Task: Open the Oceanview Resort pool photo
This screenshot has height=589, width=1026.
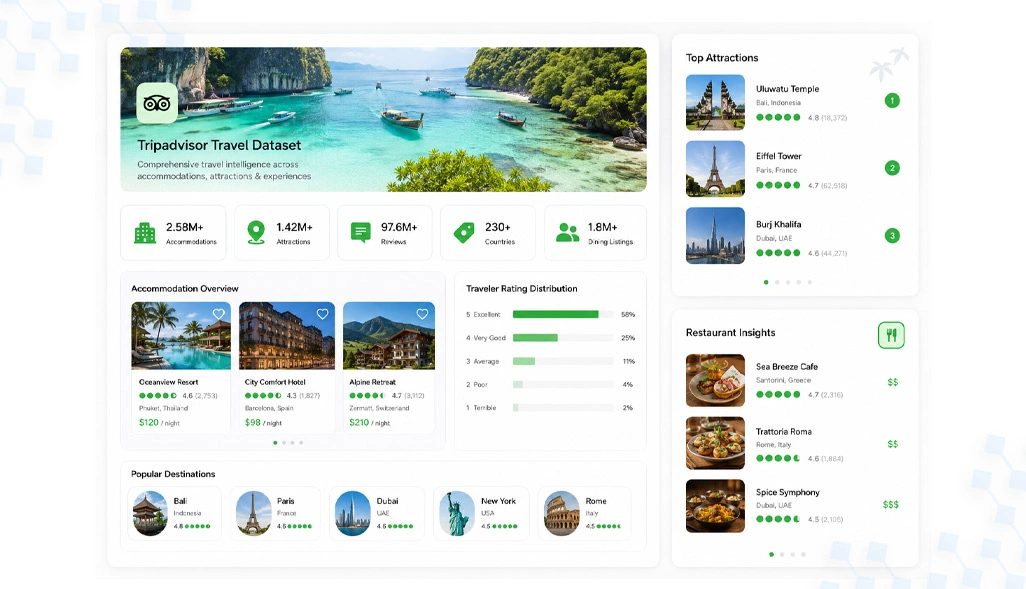Action: click(x=181, y=336)
